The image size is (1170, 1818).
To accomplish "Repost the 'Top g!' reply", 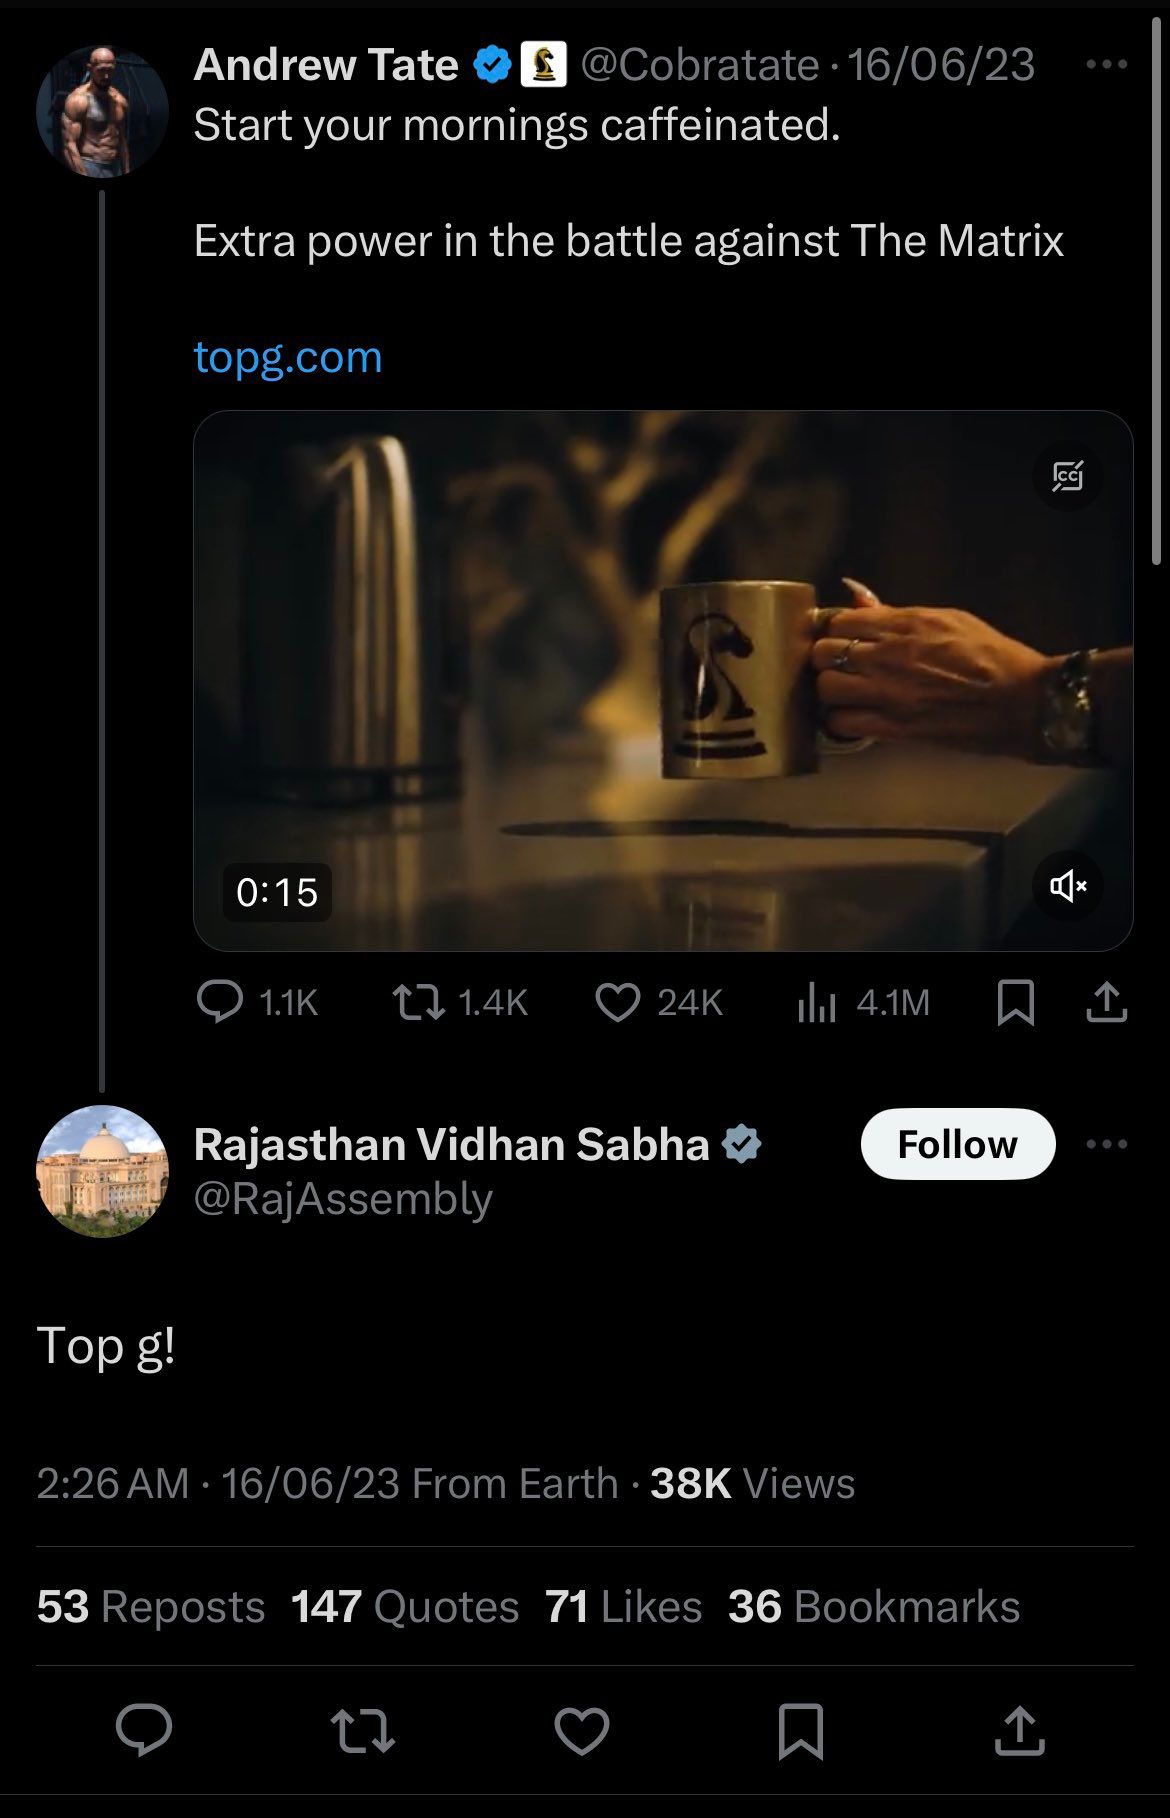I will pos(362,1730).
